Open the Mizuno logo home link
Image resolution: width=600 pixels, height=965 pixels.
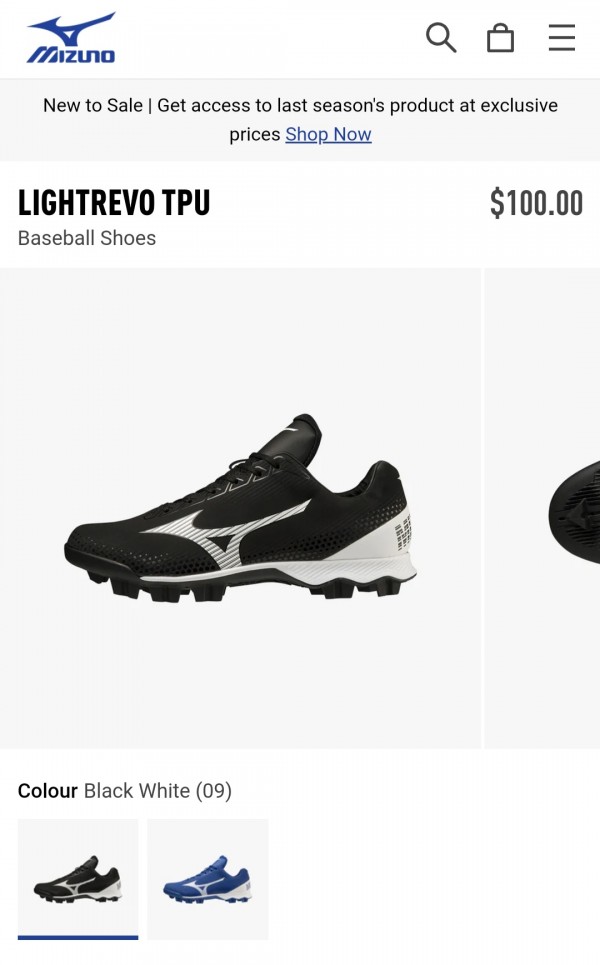tap(71, 38)
